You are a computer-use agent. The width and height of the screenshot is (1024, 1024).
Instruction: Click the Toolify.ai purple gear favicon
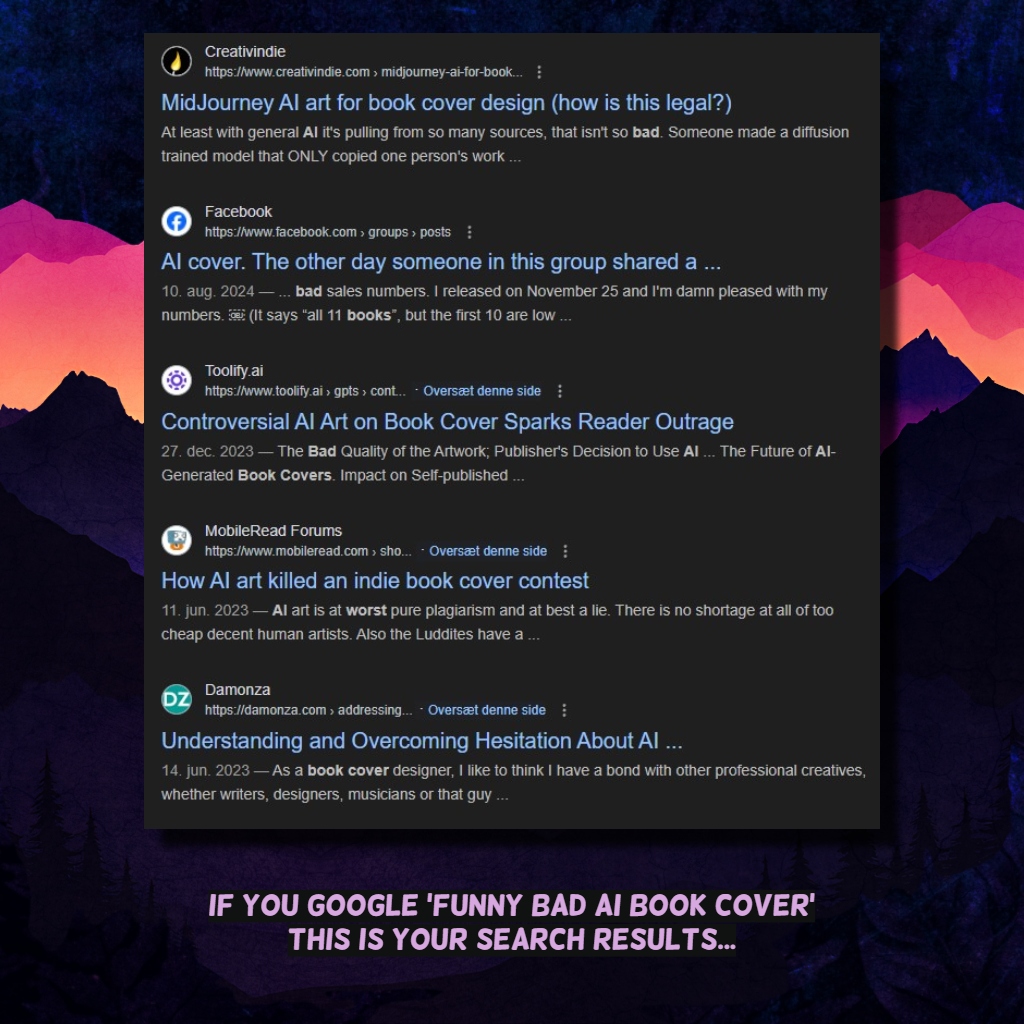click(x=176, y=380)
